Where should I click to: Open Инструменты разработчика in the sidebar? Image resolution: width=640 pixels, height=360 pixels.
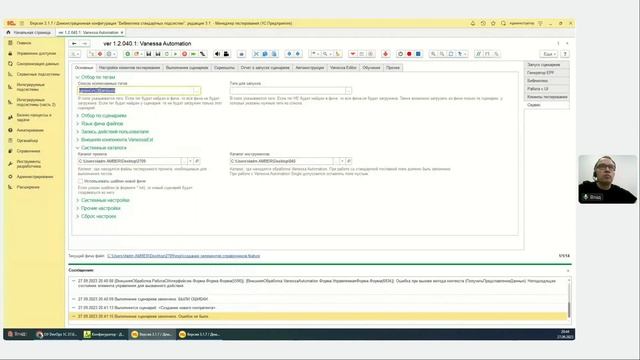(29, 164)
